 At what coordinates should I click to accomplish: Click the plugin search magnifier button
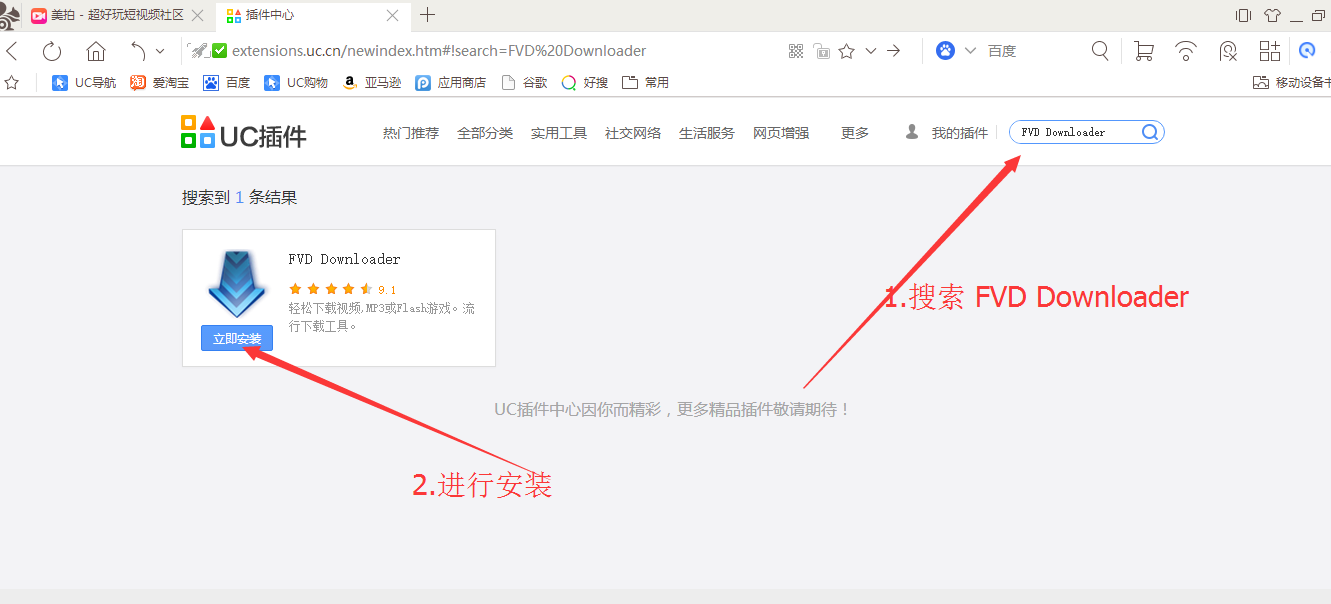1150,132
